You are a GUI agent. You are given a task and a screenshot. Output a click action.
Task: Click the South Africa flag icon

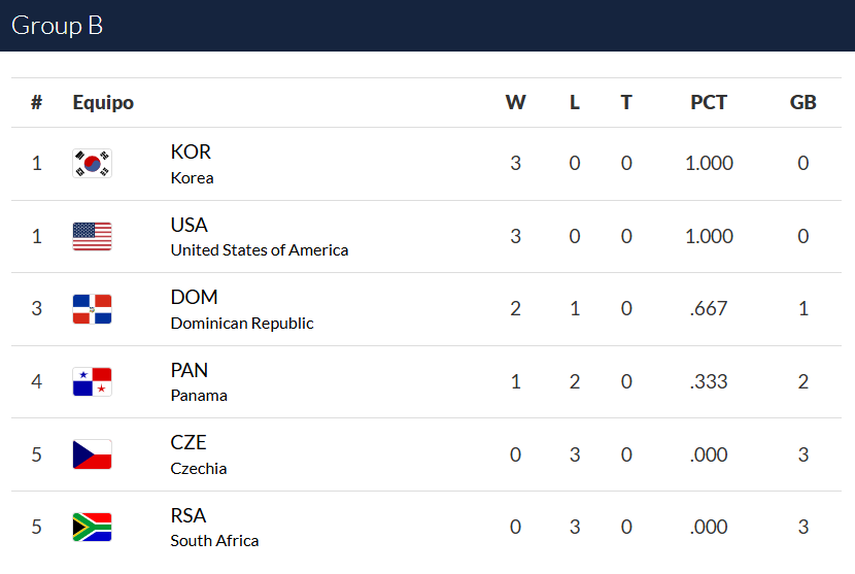[92, 527]
